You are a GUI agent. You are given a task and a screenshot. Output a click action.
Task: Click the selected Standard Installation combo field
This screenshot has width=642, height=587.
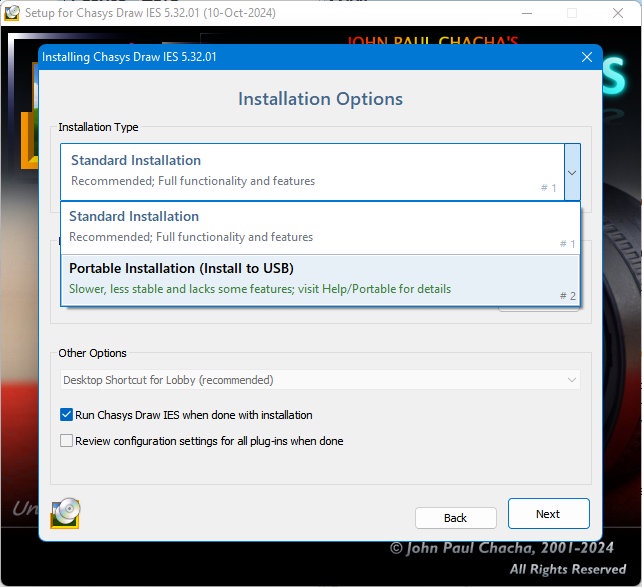click(312, 172)
